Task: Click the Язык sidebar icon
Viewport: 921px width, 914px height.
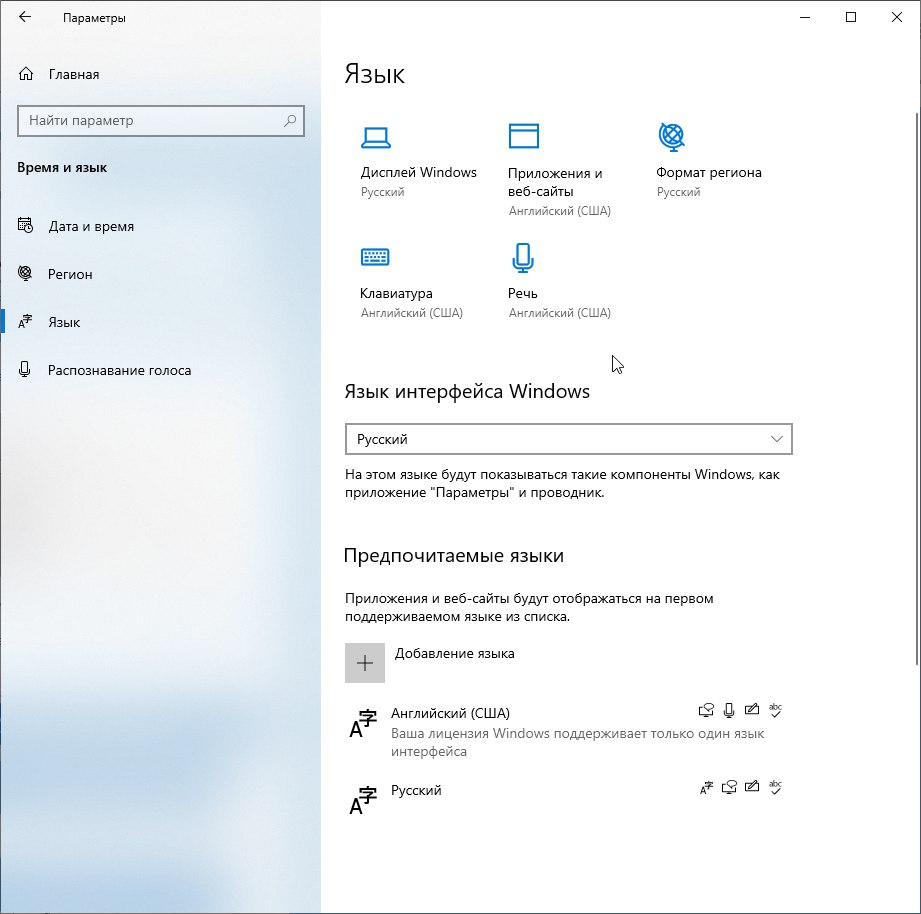Action: pos(25,322)
